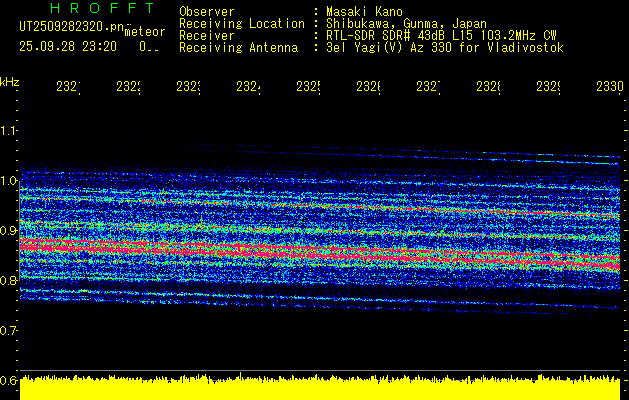This screenshot has width=629, height=400.
Task: Click the 1.0 frequency axis label
Action: pos(8,181)
